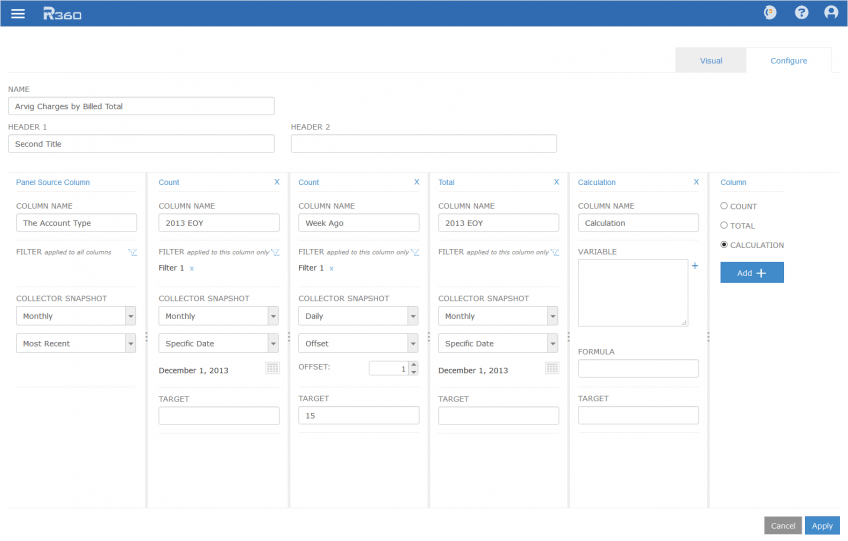Increase the OFFSET value

point(414,365)
